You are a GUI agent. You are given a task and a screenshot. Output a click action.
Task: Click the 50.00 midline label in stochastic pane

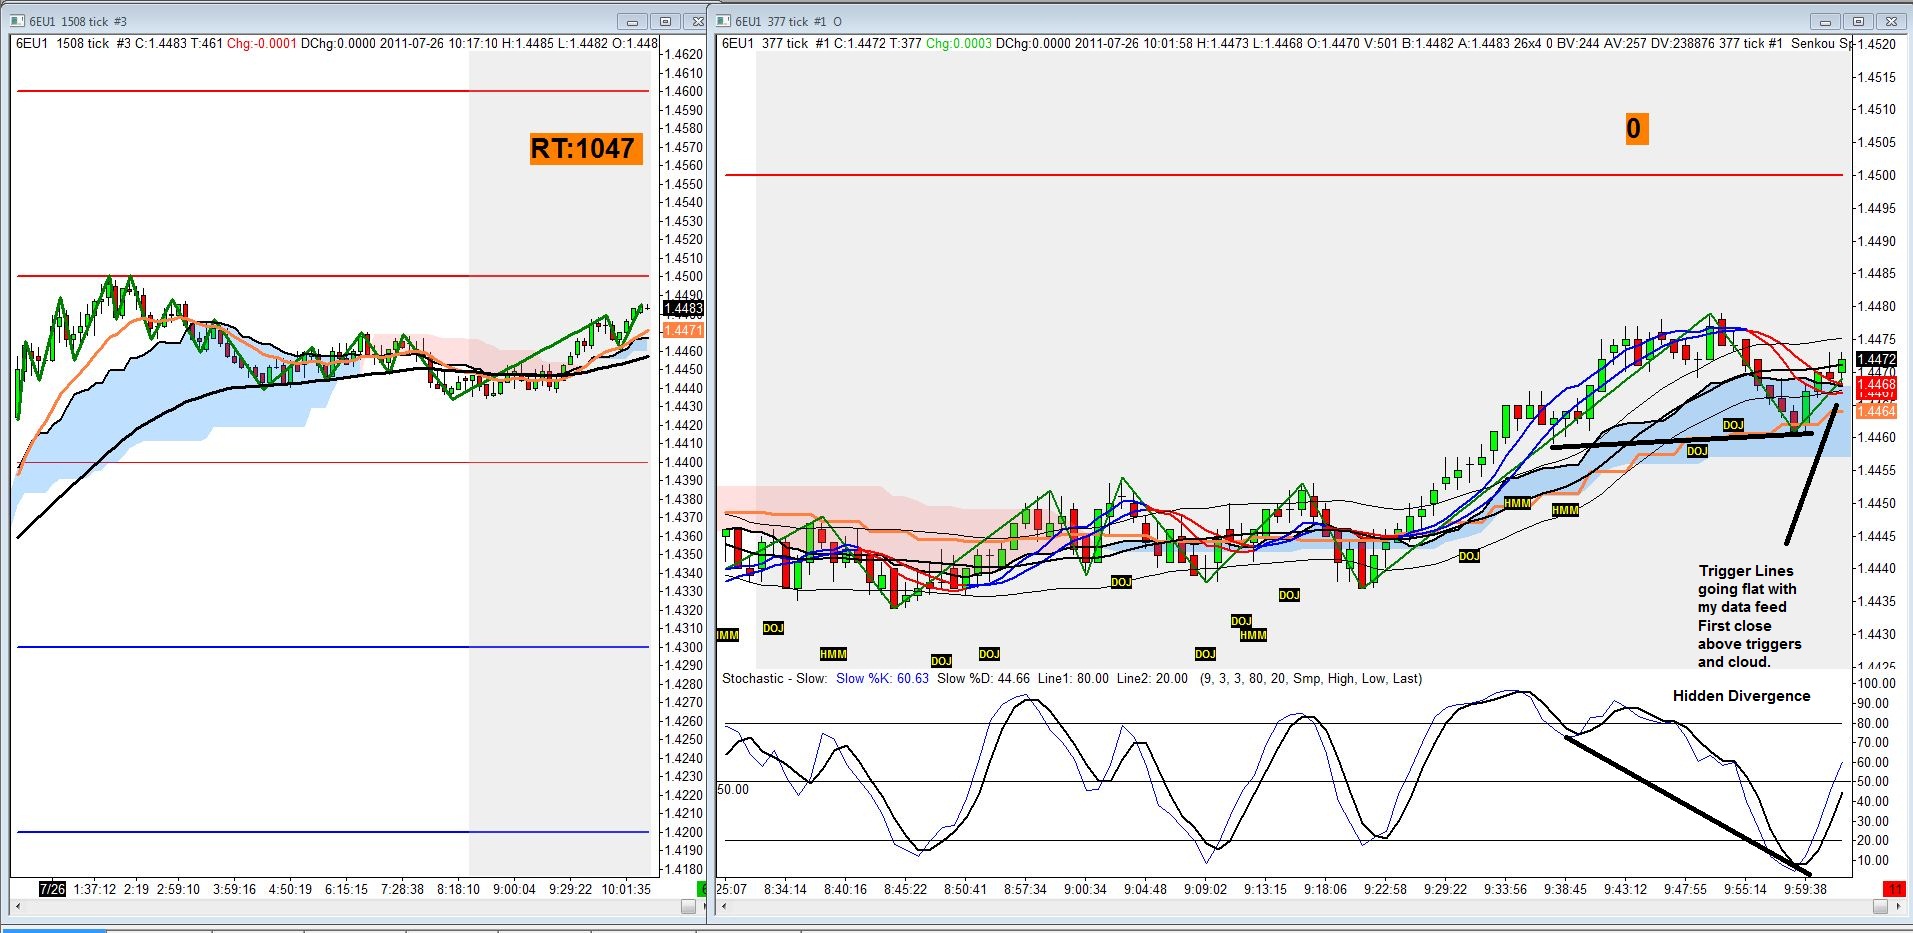click(733, 789)
